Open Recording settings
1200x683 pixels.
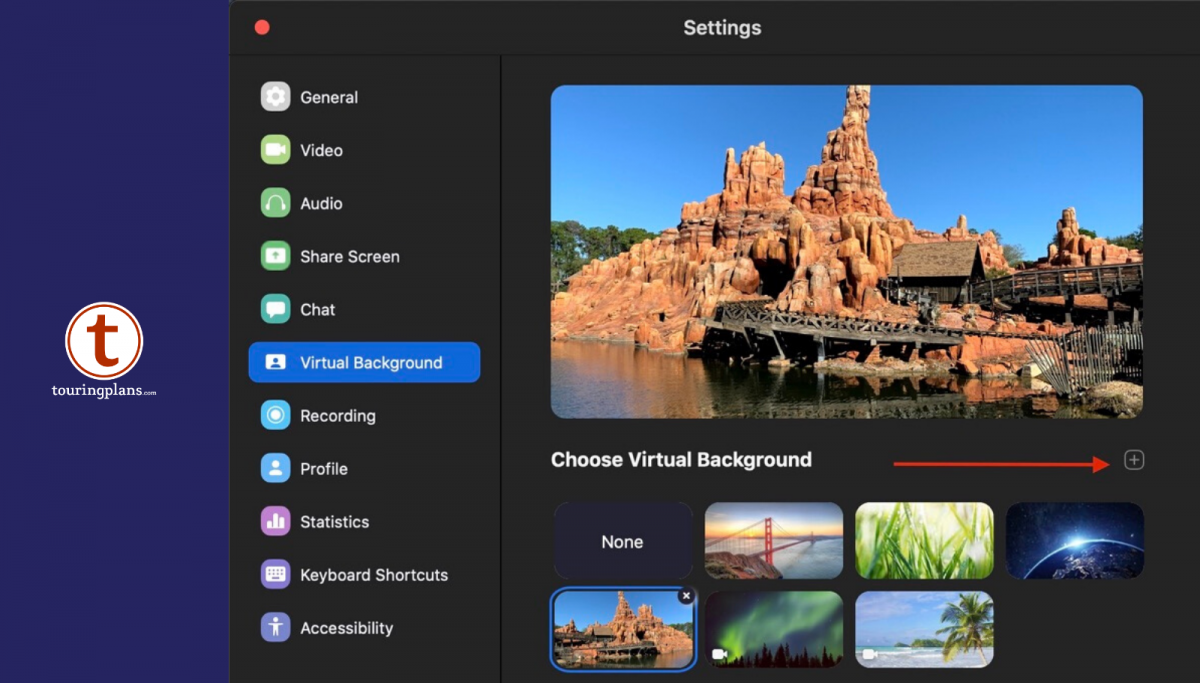(x=364, y=415)
